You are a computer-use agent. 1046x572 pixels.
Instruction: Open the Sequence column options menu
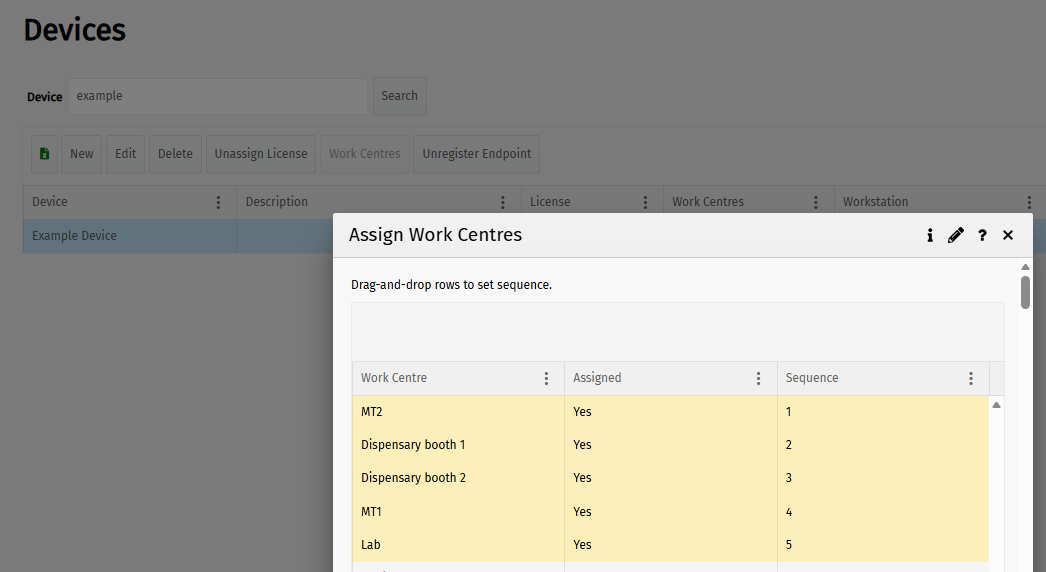pyautogui.click(x=971, y=378)
